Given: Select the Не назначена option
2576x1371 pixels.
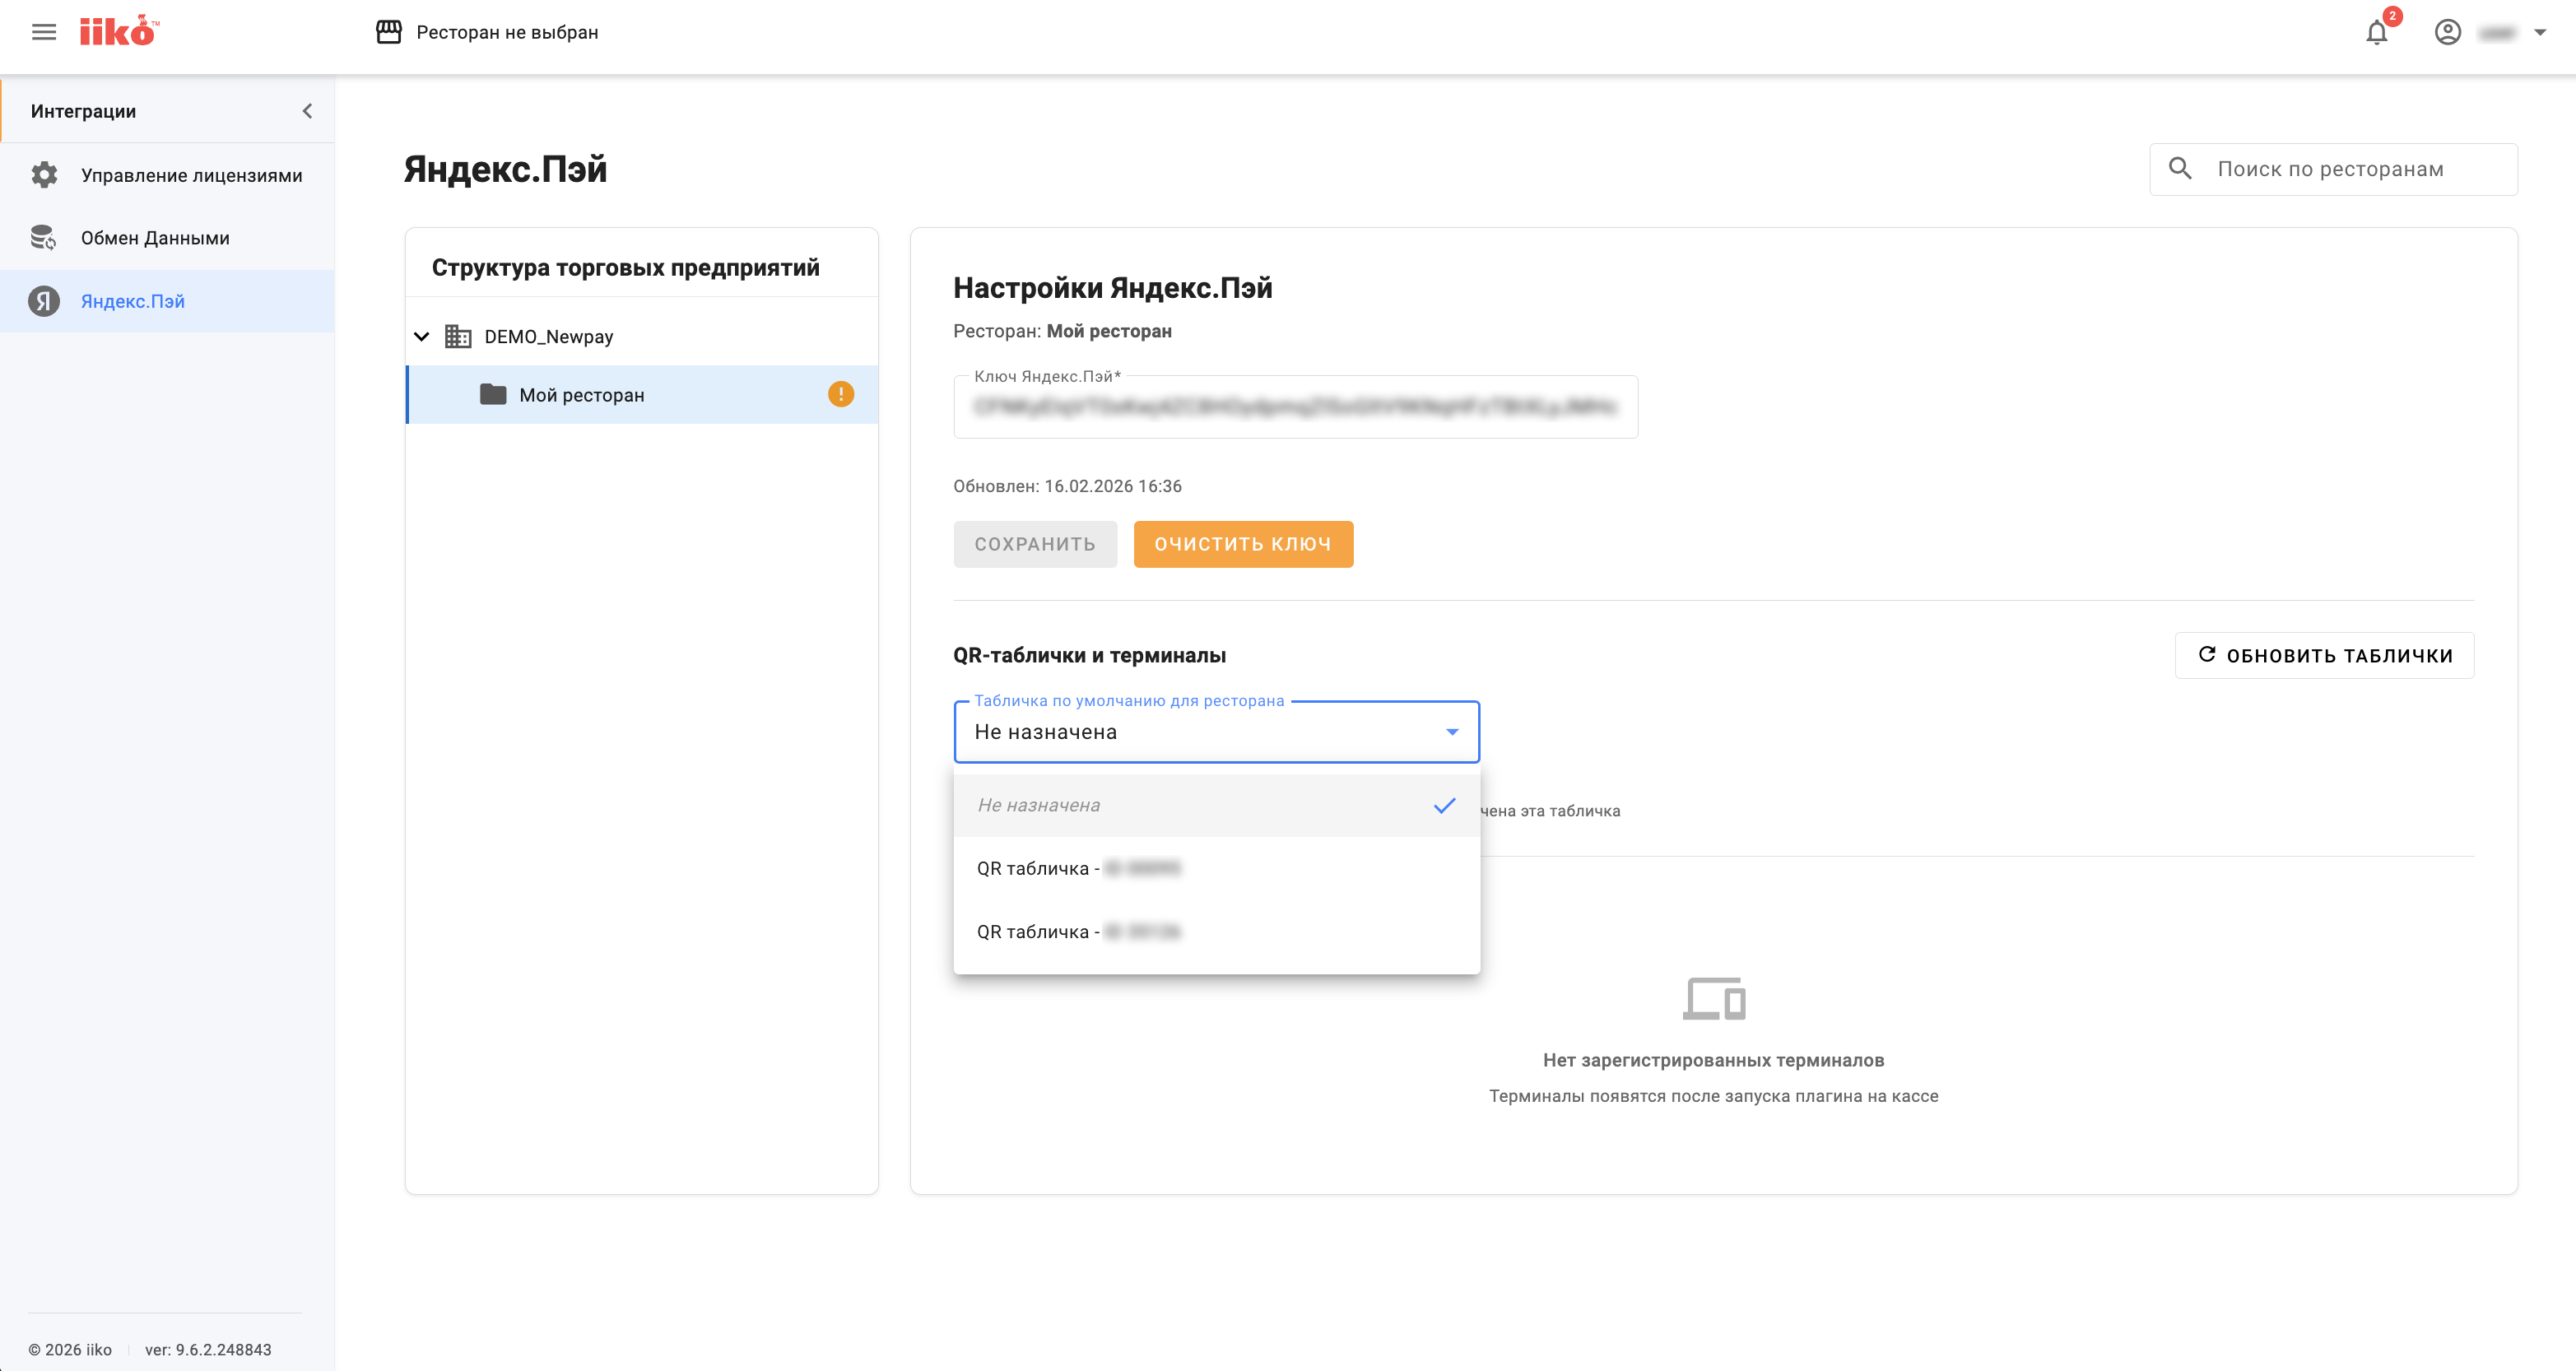Looking at the screenshot, I should pyautogui.click(x=1216, y=805).
